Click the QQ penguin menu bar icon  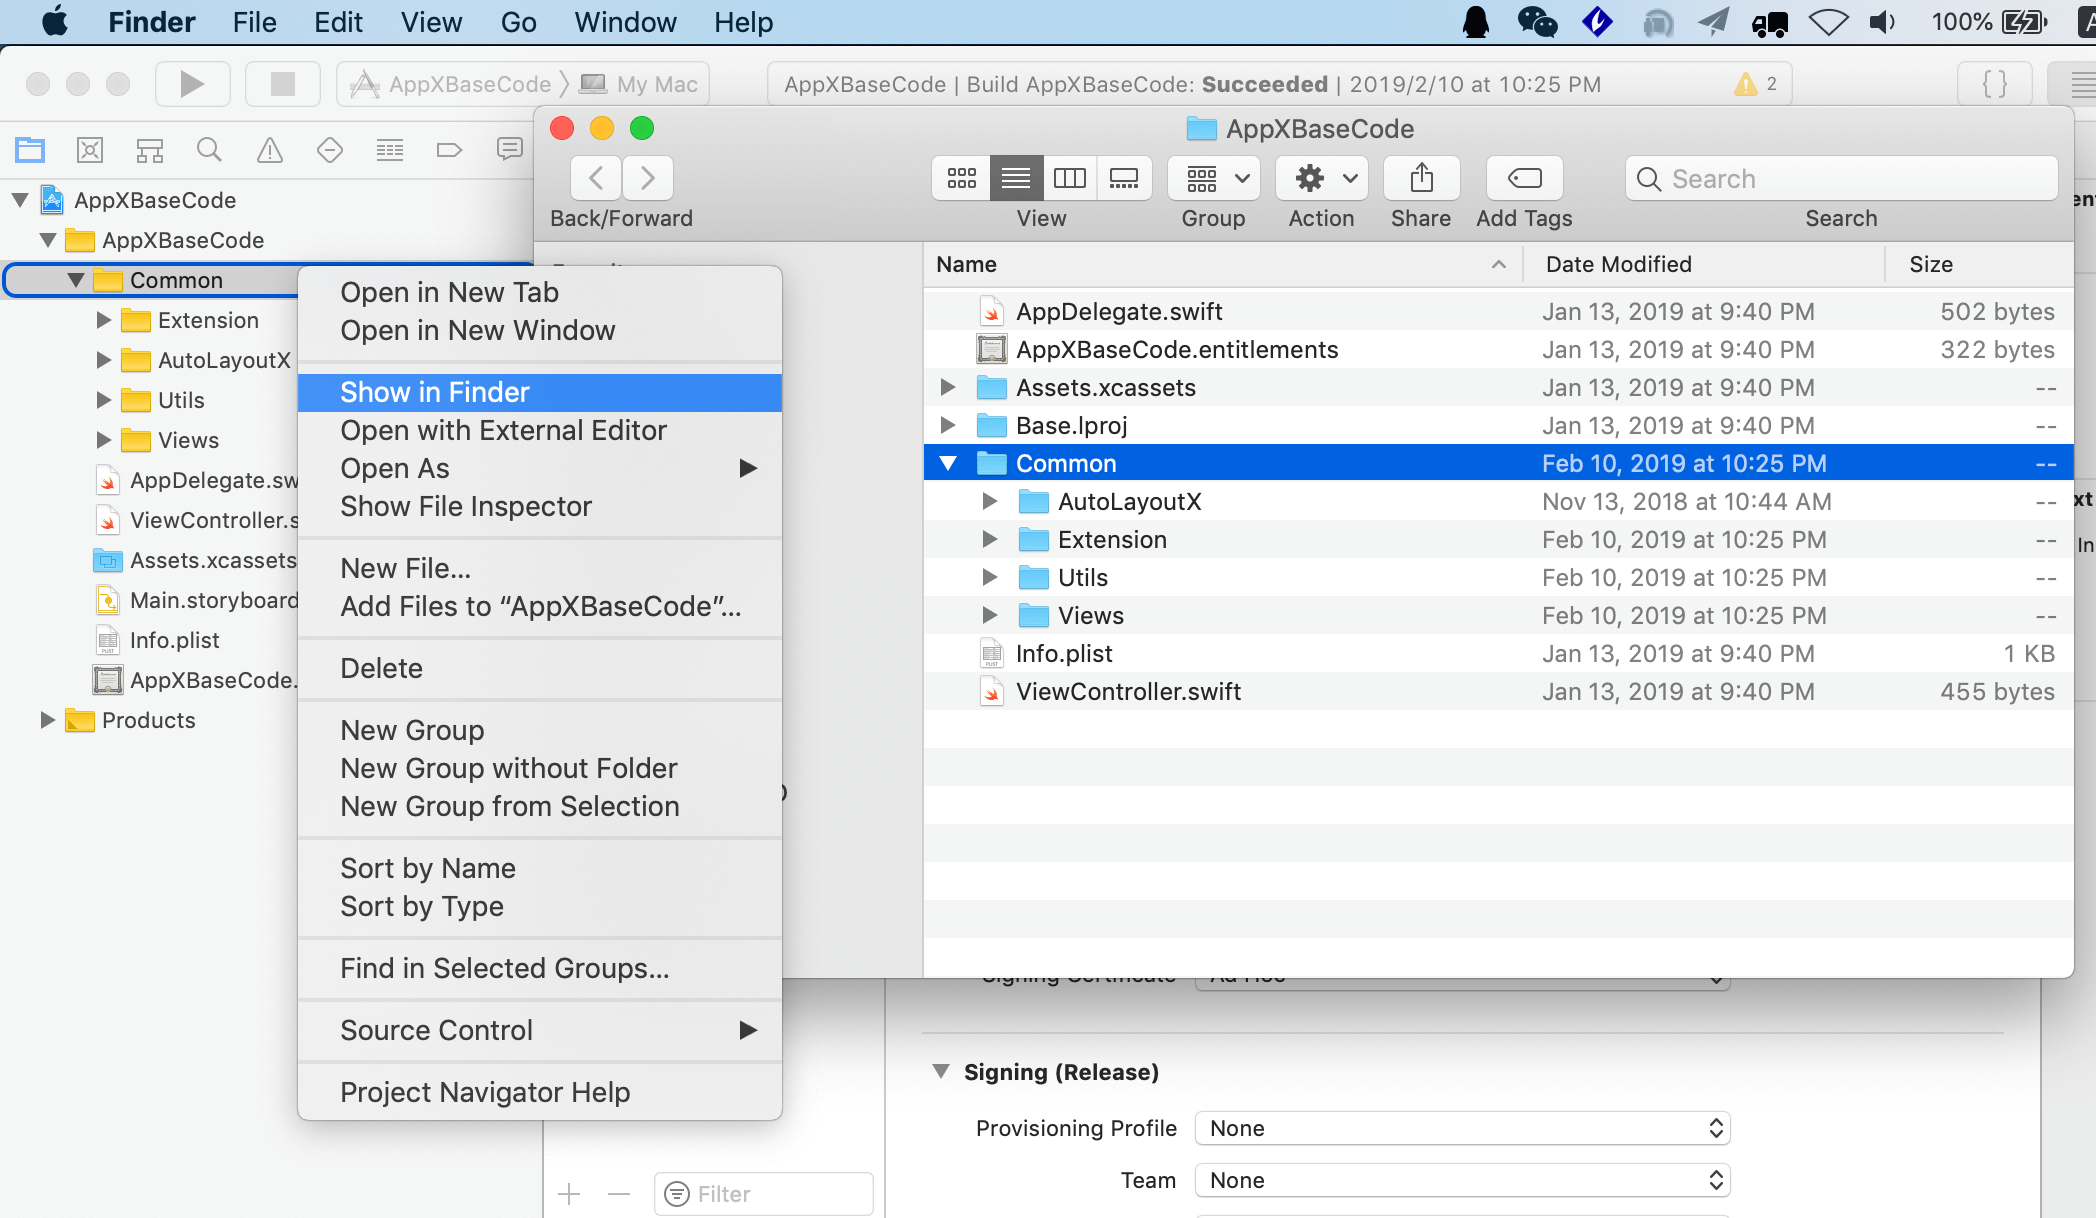(x=1476, y=22)
